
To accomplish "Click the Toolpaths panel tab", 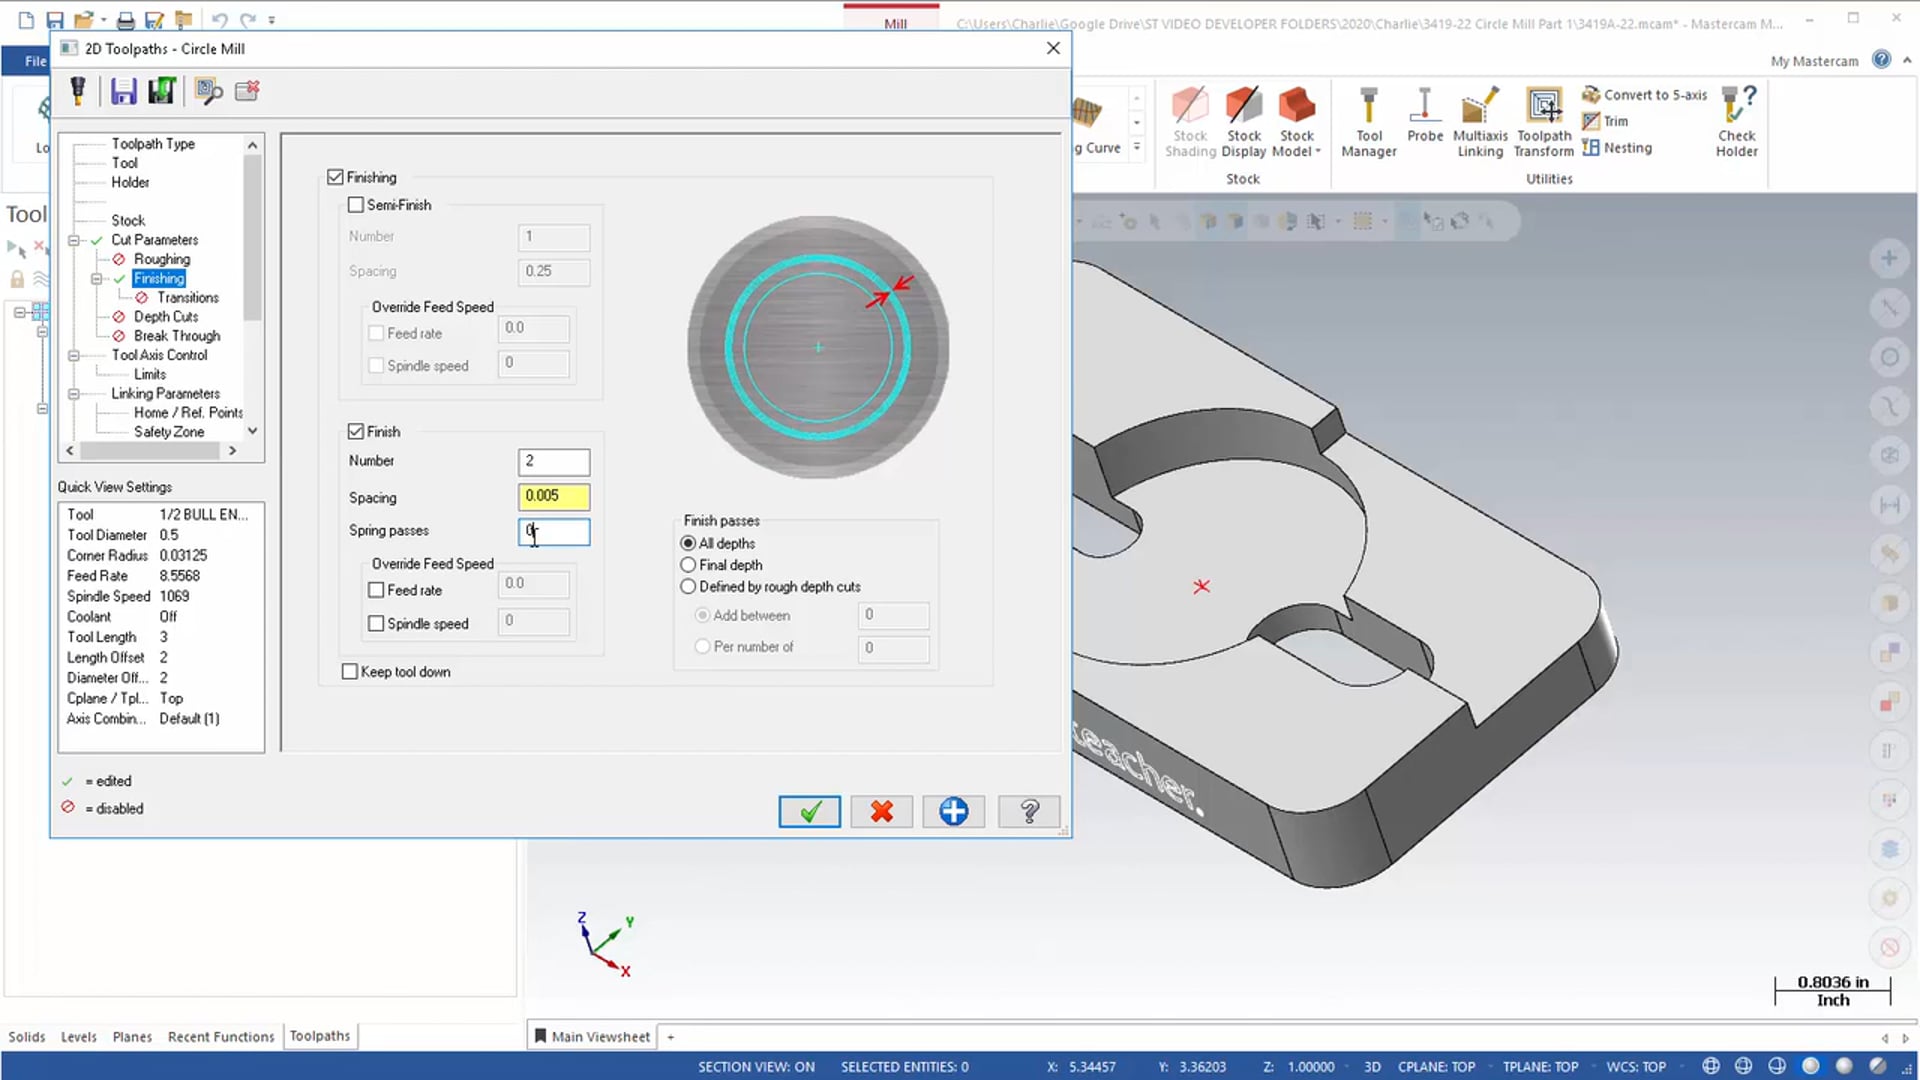I will point(319,1035).
